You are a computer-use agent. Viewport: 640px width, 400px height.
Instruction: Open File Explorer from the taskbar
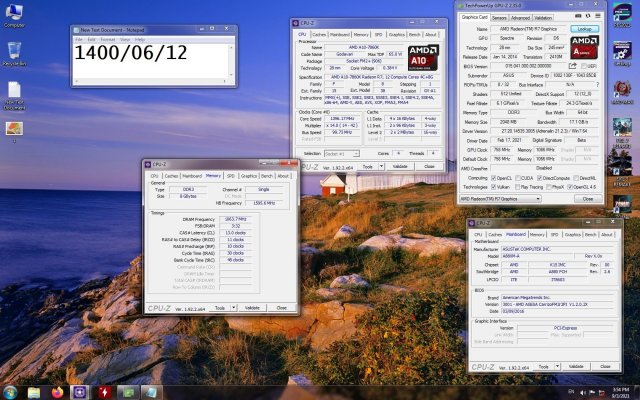click(34, 390)
